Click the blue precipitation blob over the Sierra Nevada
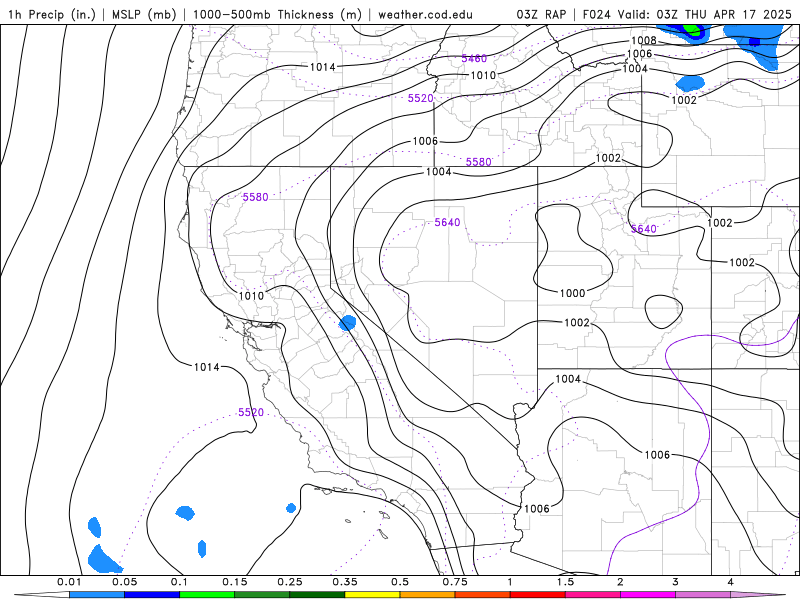The image size is (800, 600). tap(347, 323)
